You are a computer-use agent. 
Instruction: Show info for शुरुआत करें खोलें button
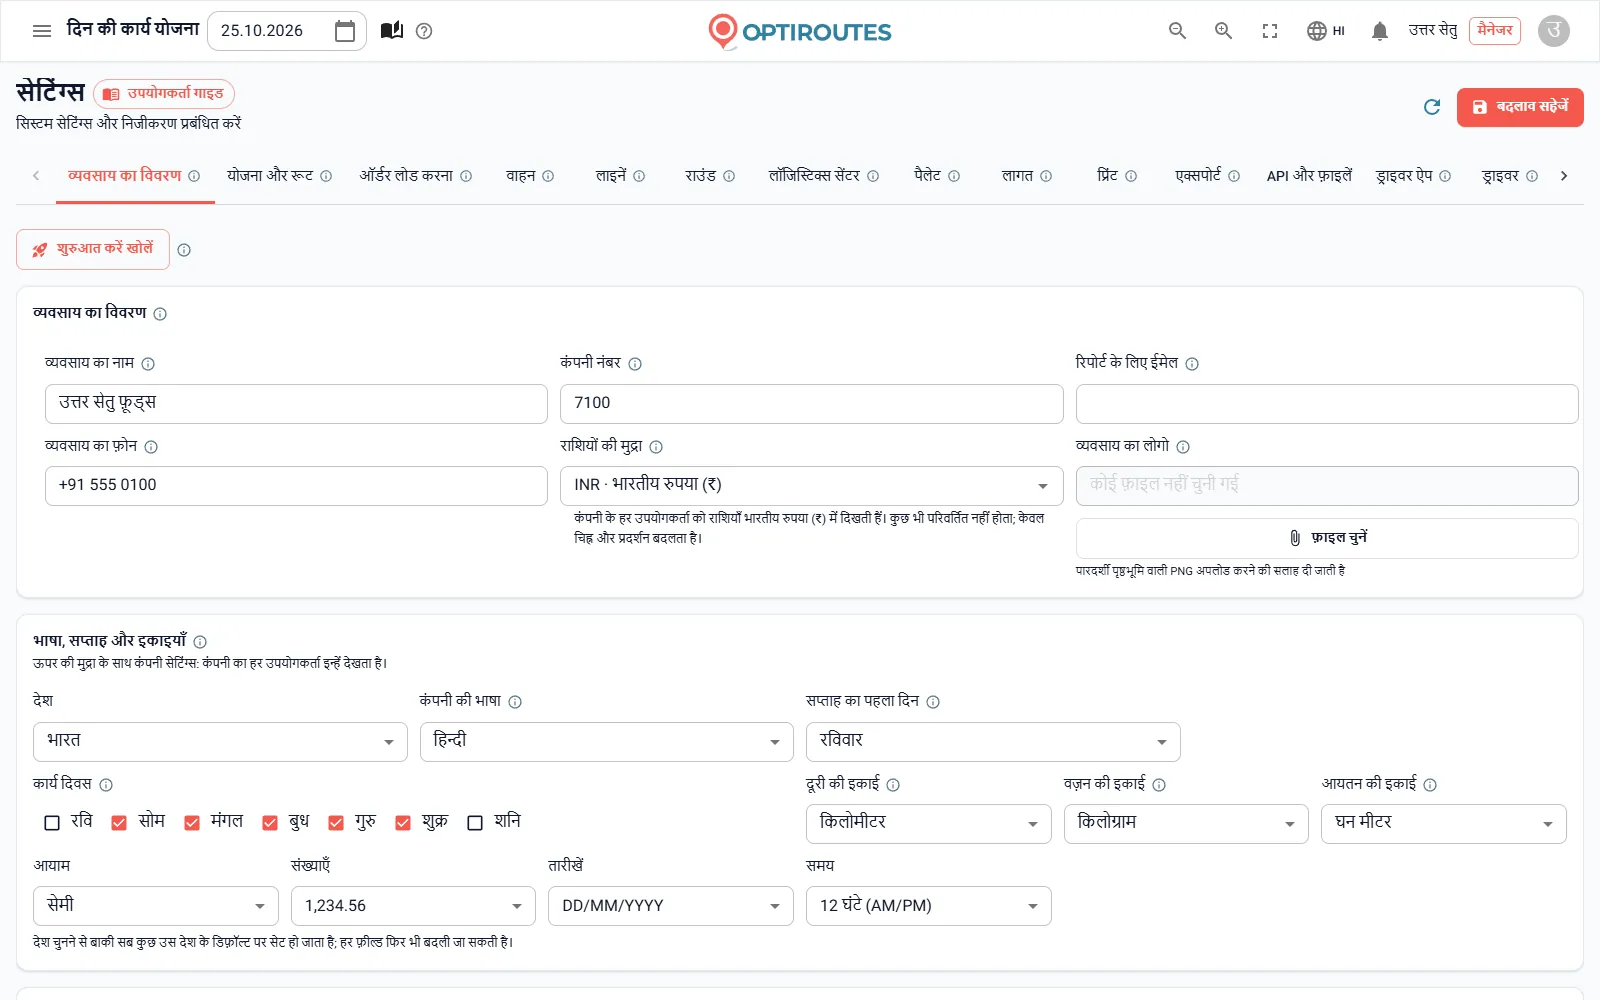(184, 250)
